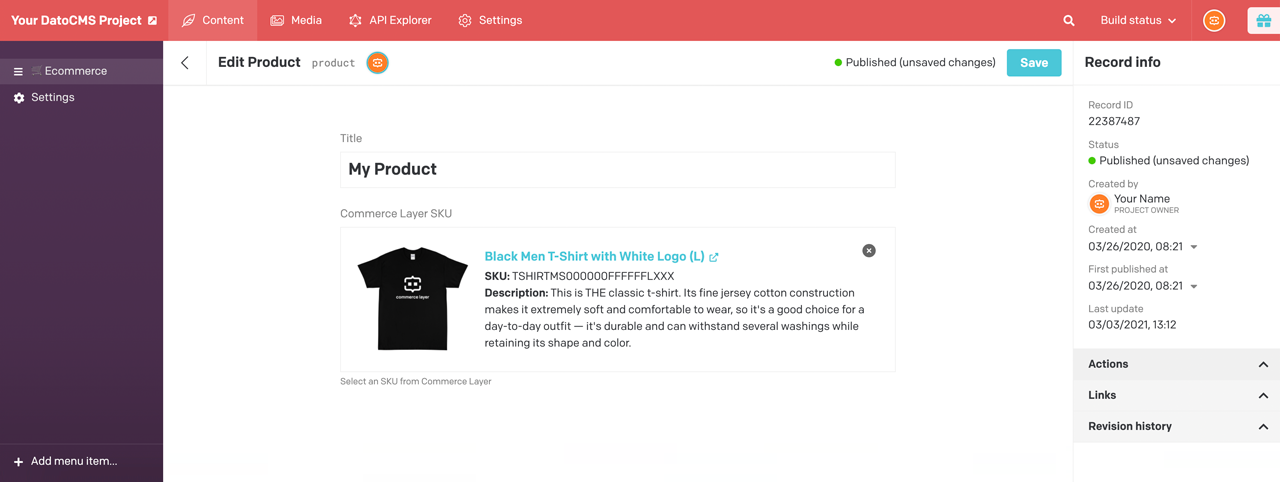The image size is (1280, 482).
Task: Remove the selected SKU with the X icon
Action: click(x=869, y=251)
